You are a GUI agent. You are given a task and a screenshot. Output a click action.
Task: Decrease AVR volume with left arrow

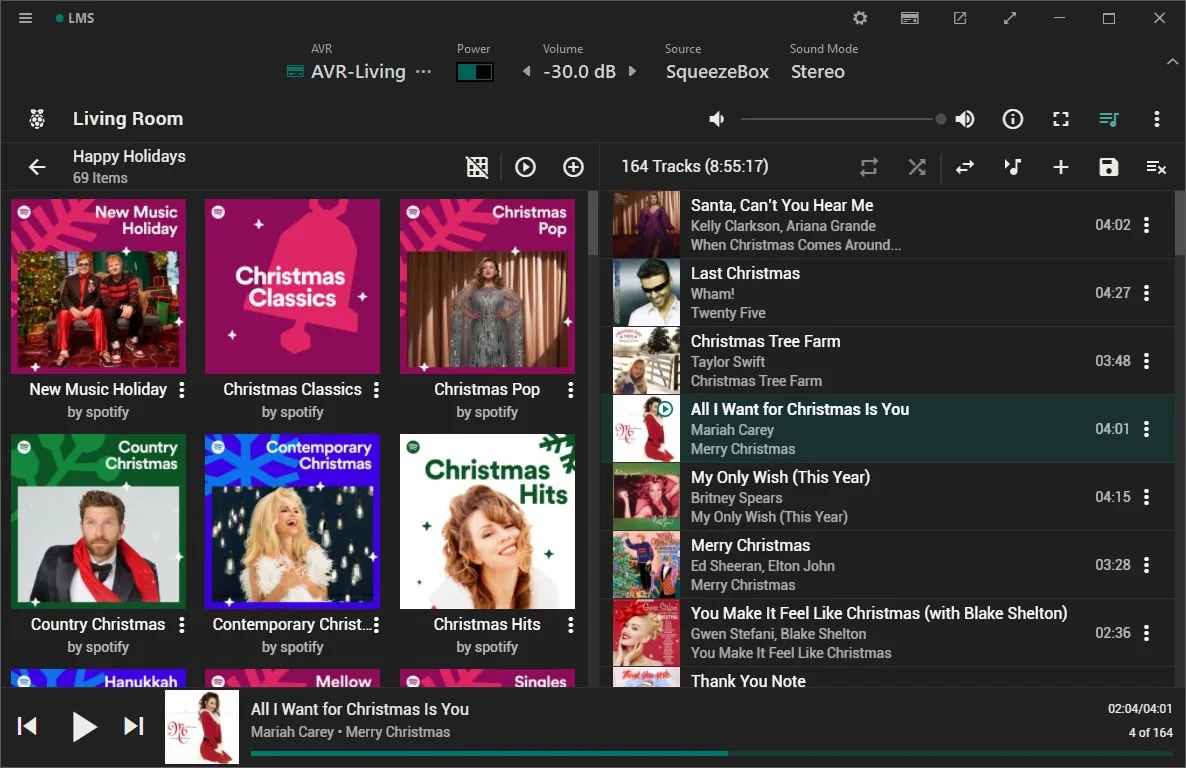click(526, 72)
